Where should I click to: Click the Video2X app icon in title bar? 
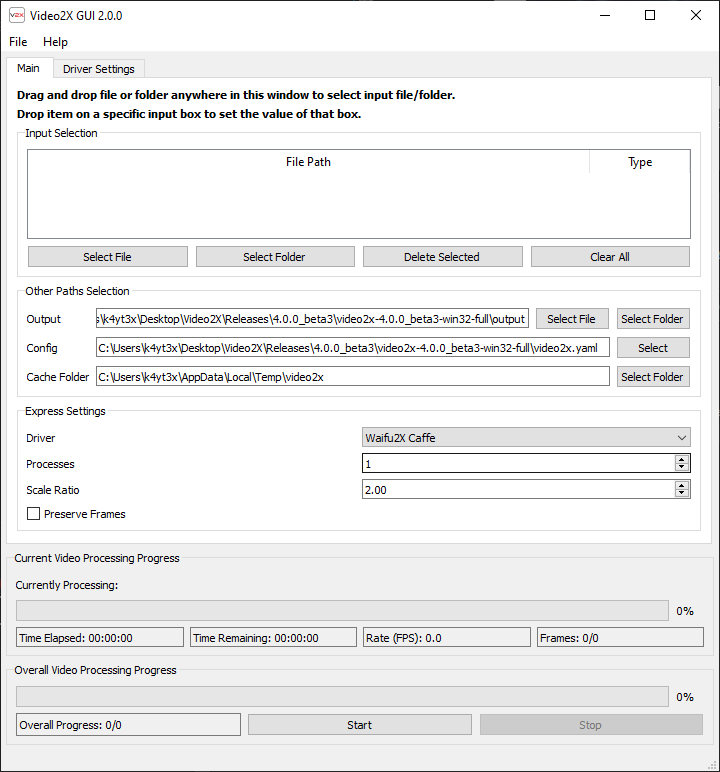(16, 15)
